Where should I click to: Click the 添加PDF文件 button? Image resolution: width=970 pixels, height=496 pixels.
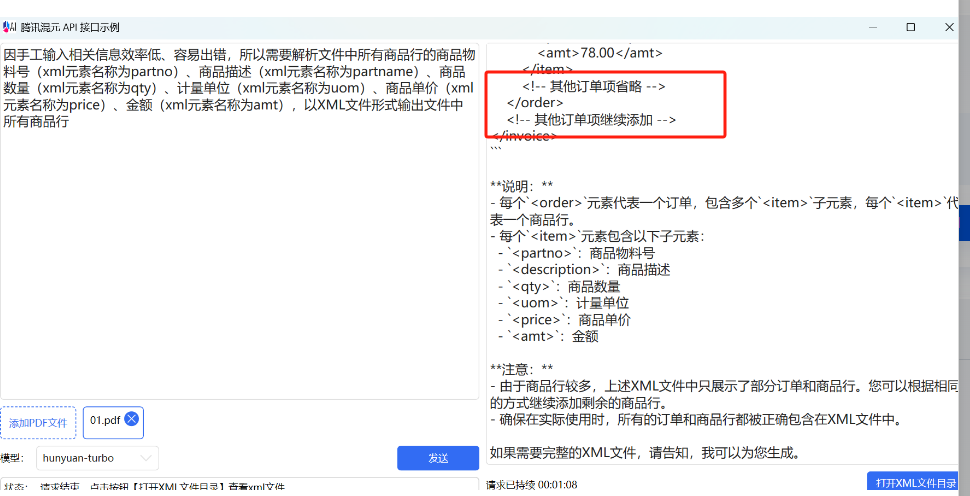[38, 423]
